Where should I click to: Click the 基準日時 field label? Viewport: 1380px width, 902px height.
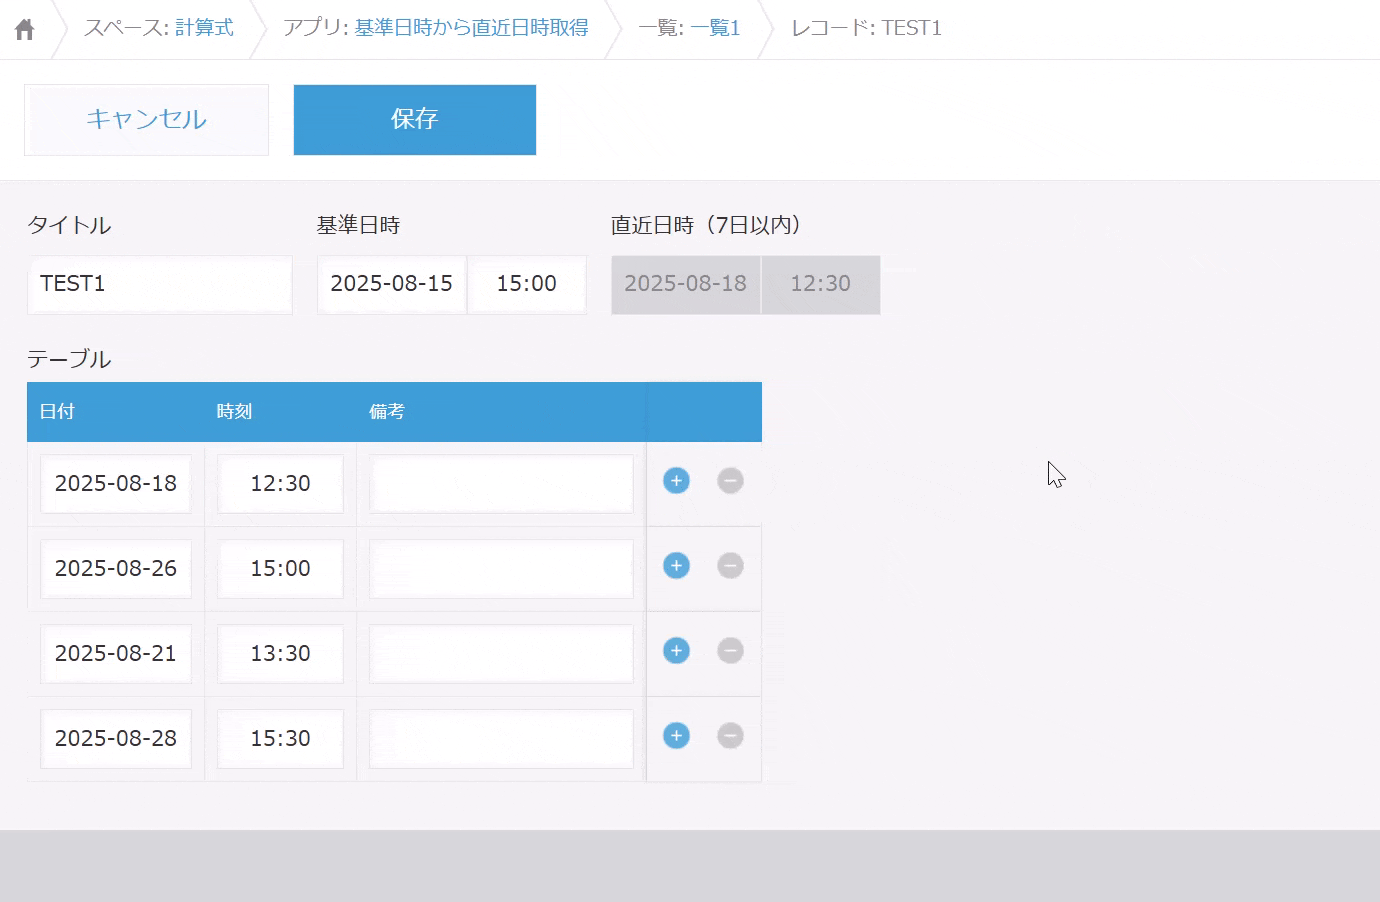(358, 226)
